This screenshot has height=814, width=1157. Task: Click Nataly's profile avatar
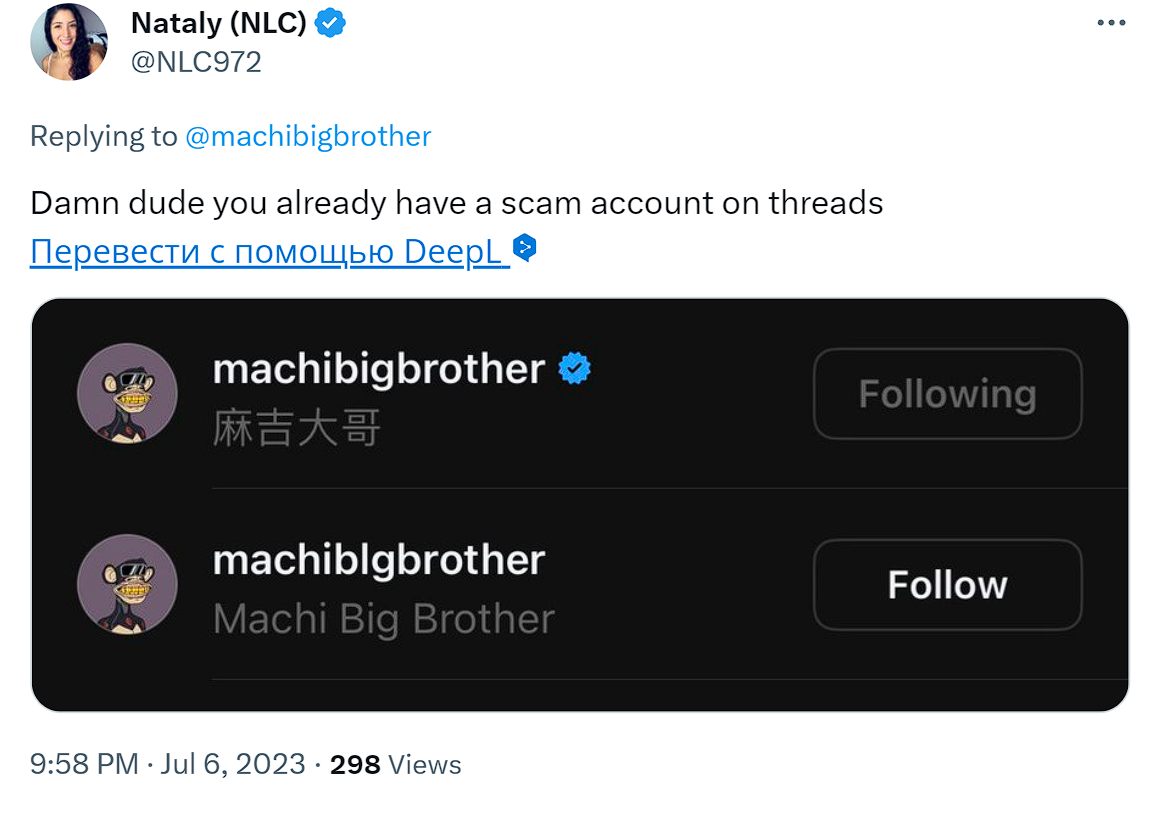click(x=68, y=42)
